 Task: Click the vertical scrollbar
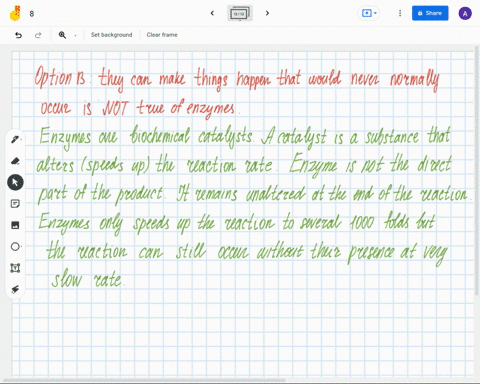[x=477, y=170]
